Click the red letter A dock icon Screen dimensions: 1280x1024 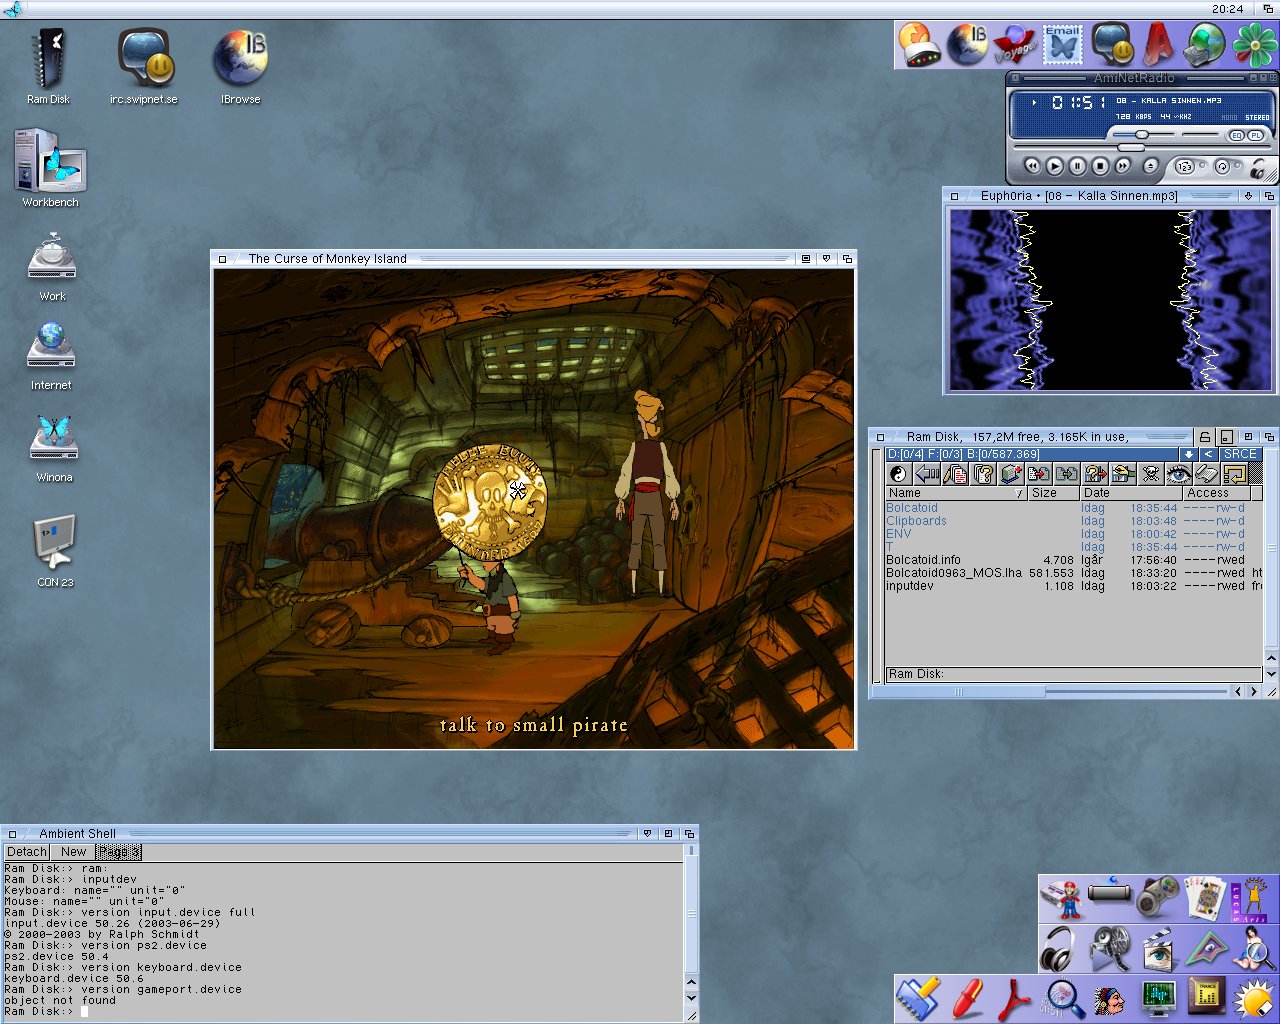1159,45
